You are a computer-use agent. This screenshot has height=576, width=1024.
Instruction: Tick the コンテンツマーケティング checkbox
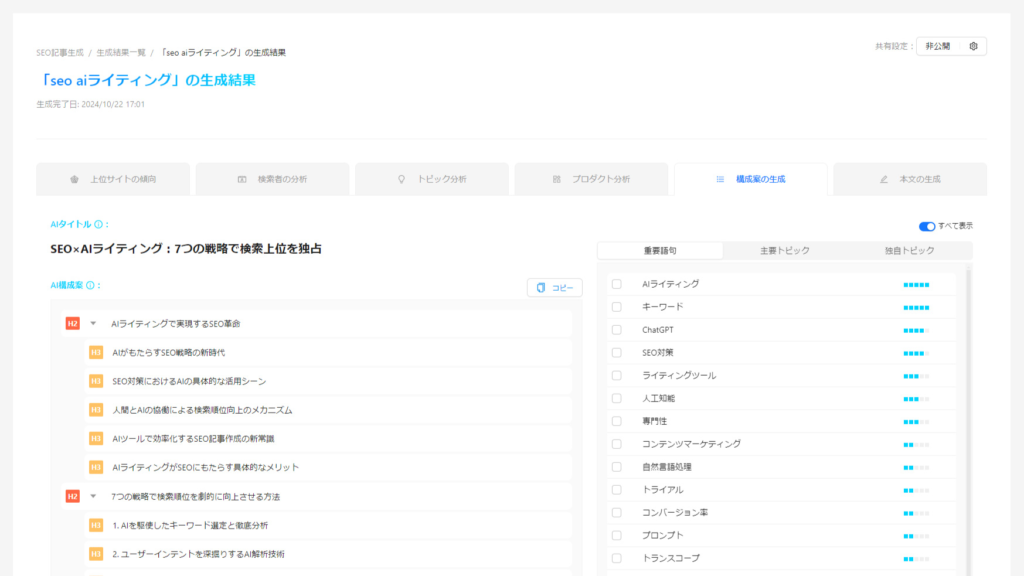(x=616, y=444)
